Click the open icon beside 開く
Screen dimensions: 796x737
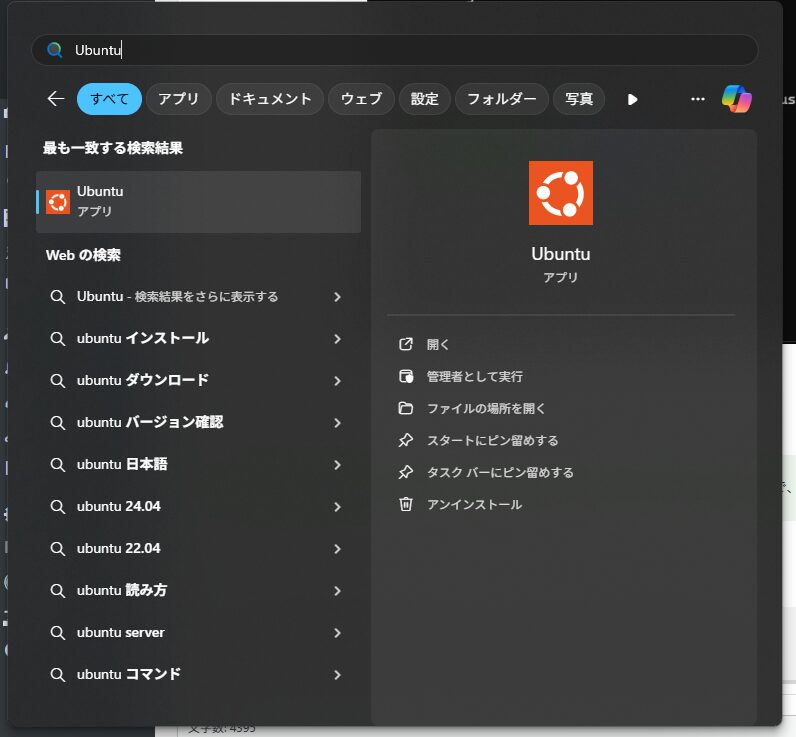(406, 344)
